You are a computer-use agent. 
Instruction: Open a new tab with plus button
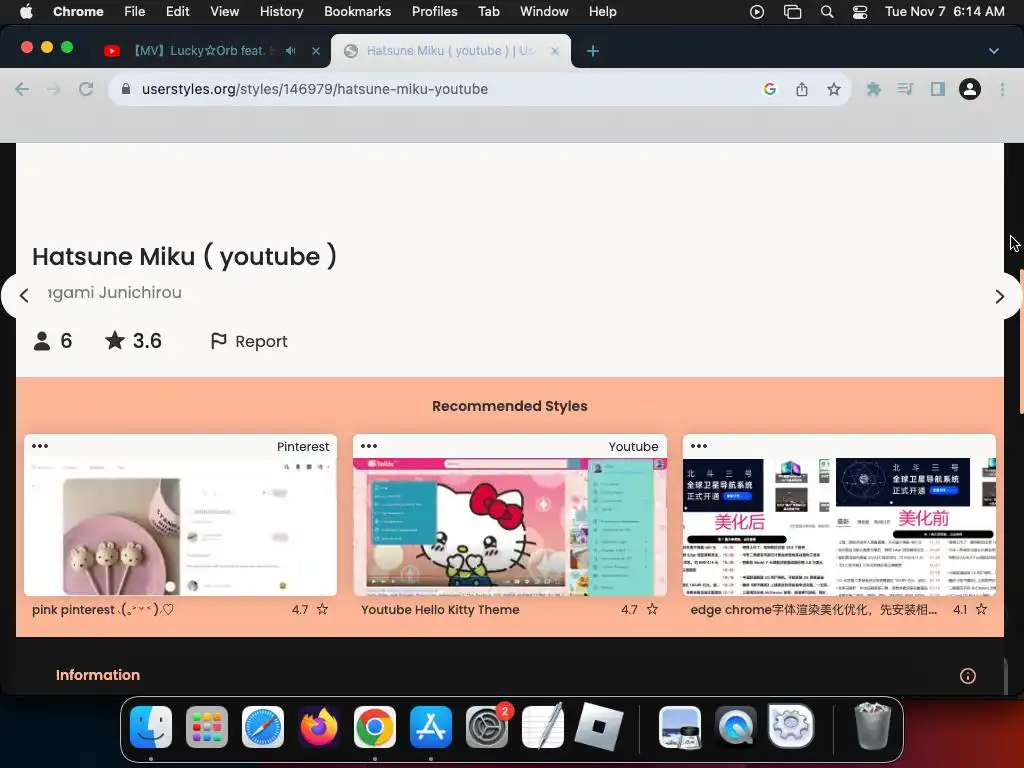point(593,51)
